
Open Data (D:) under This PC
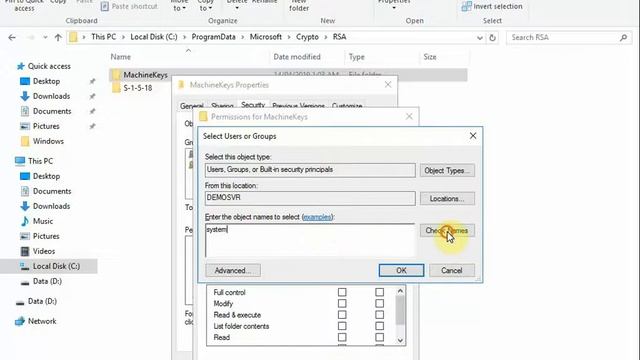(47, 281)
